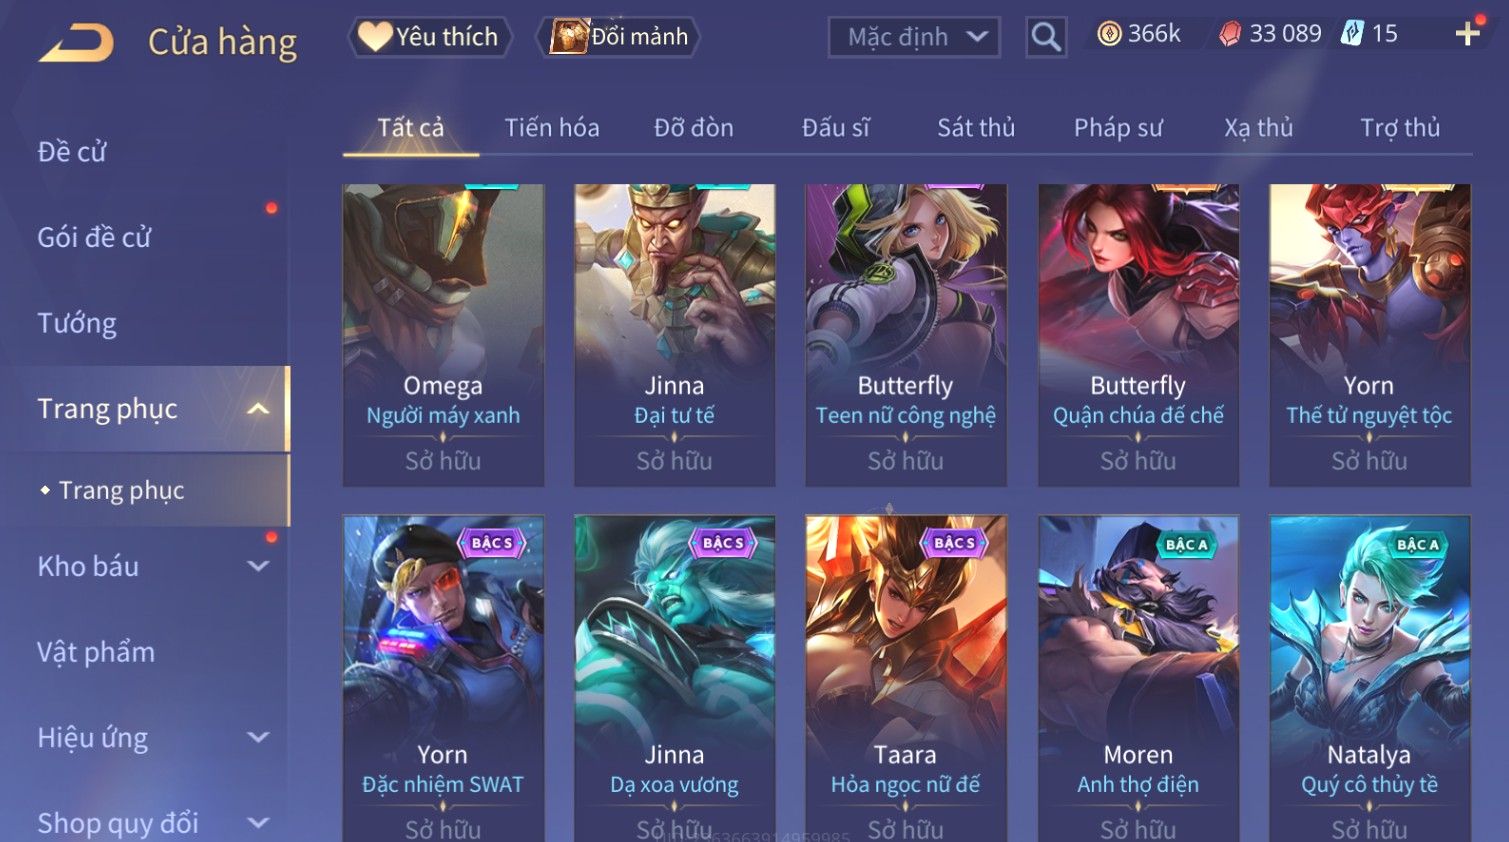Open the Mặc định sort dropdown
The image size is (1509, 842).
click(914, 38)
